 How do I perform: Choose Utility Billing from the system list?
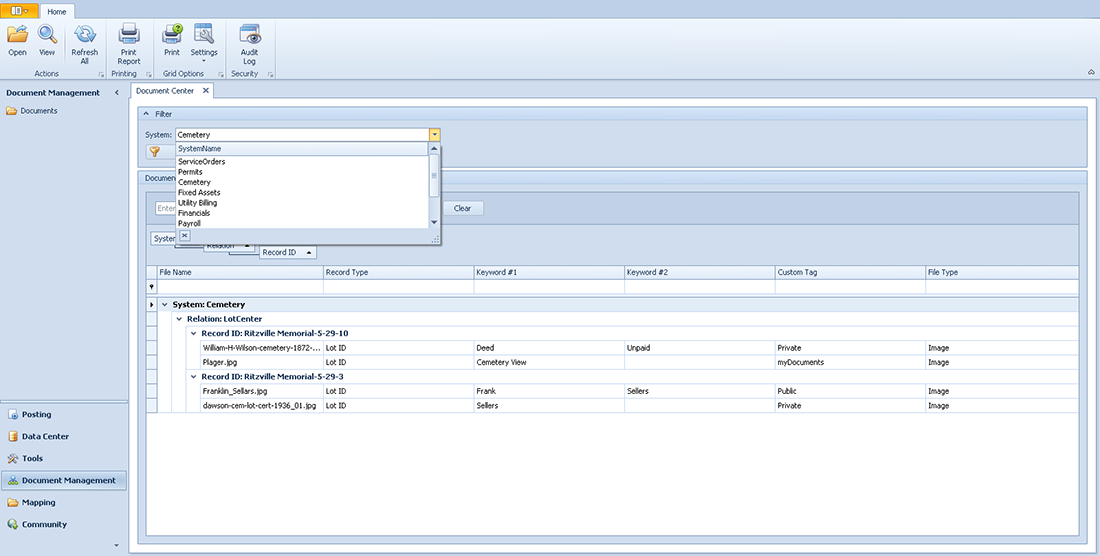(x=302, y=203)
